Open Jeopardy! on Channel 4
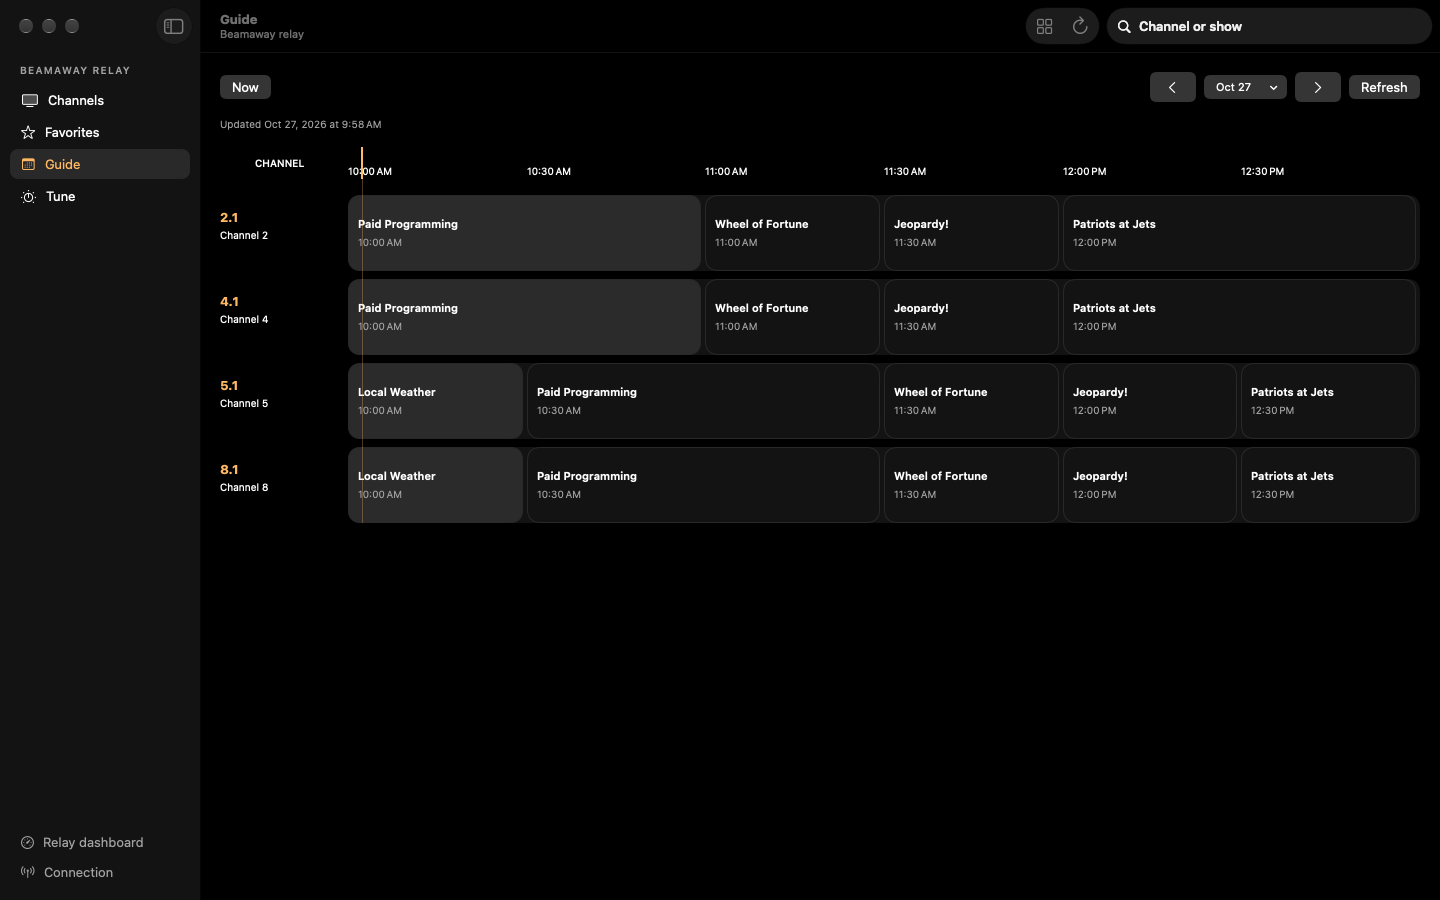The height and width of the screenshot is (900, 1440). click(971, 317)
